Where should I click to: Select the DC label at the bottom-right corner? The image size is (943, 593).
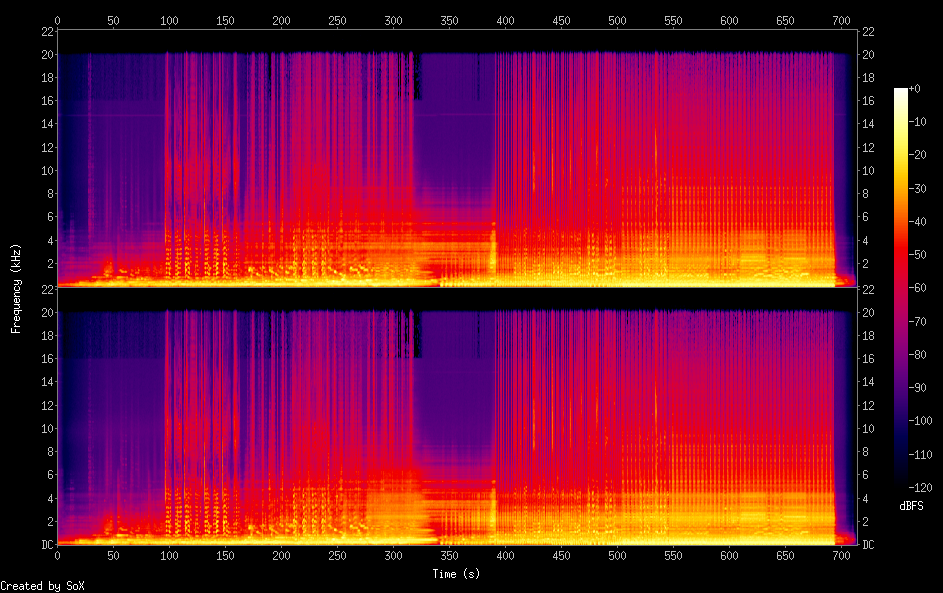868,544
